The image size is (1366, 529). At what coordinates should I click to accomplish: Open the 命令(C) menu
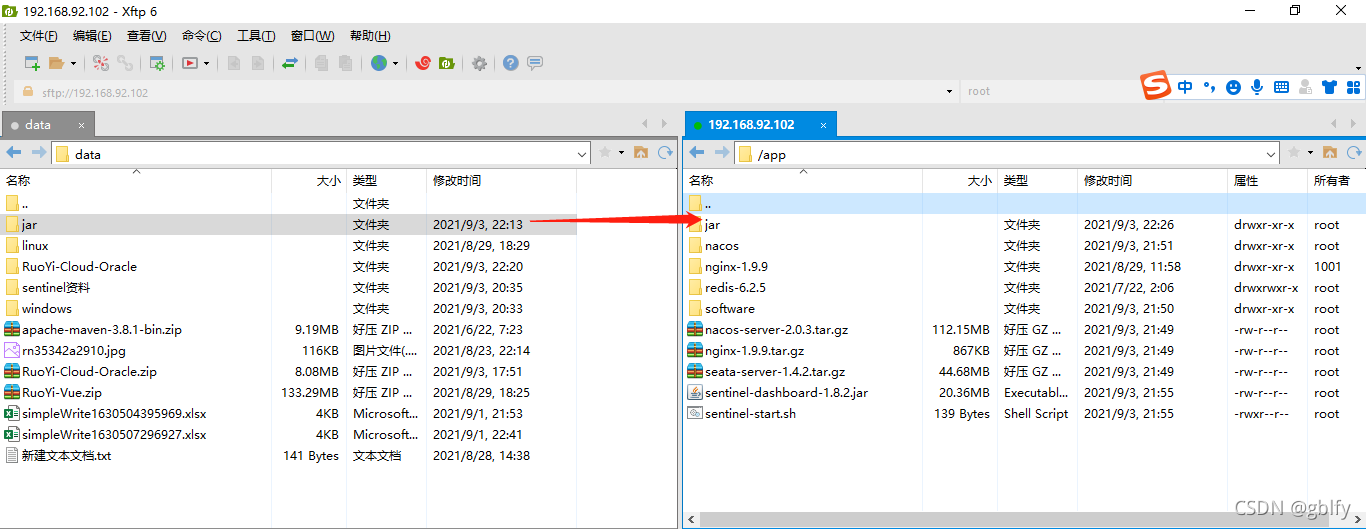201,36
